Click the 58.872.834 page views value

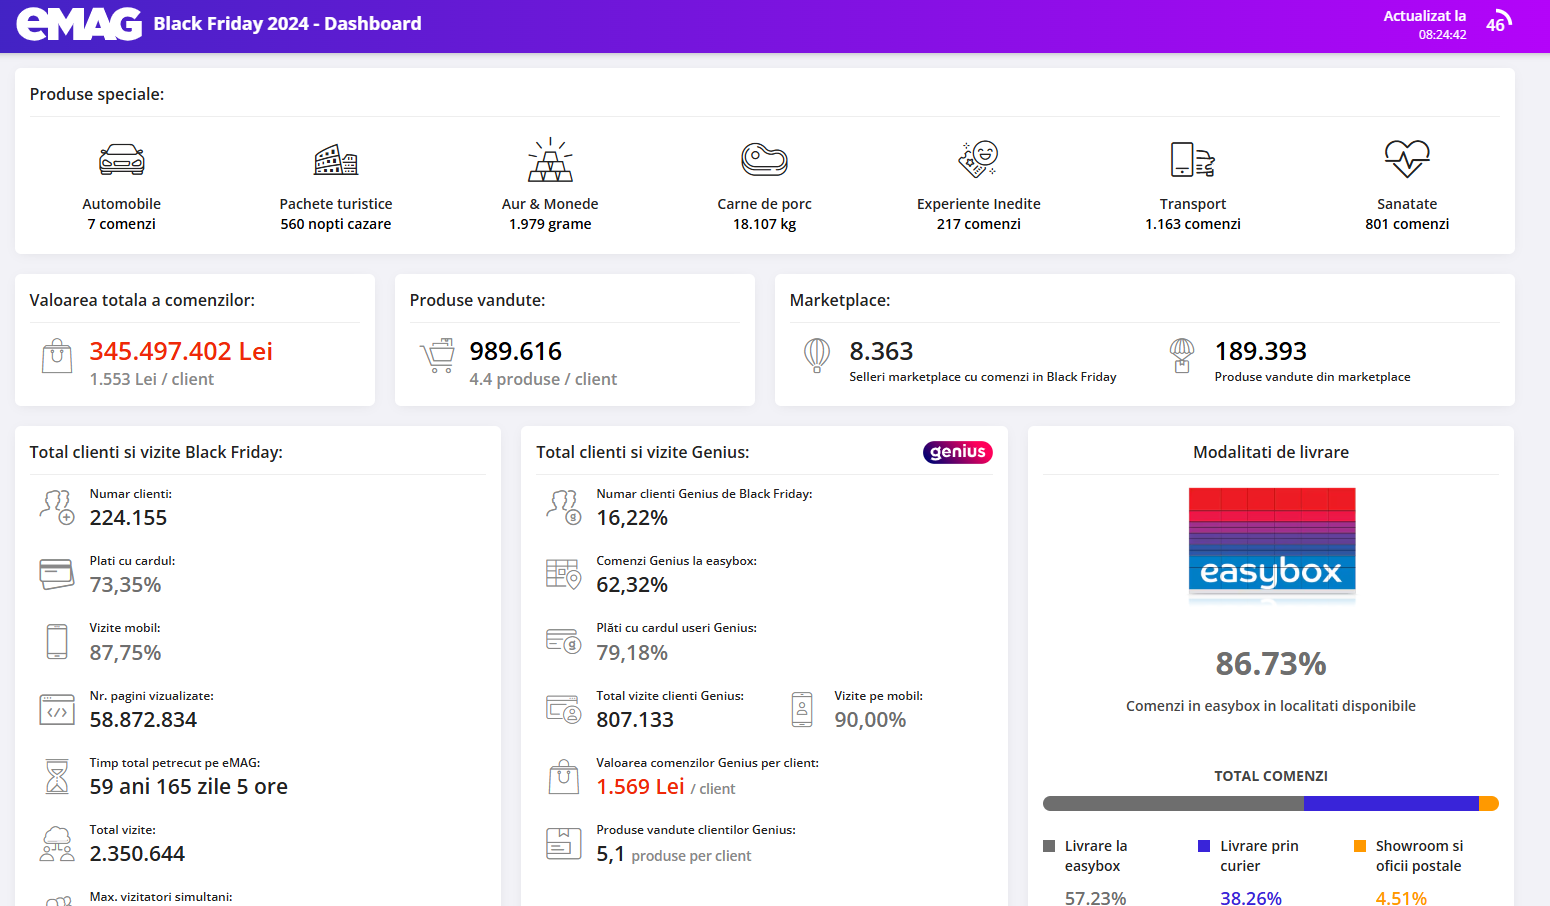coord(143,720)
